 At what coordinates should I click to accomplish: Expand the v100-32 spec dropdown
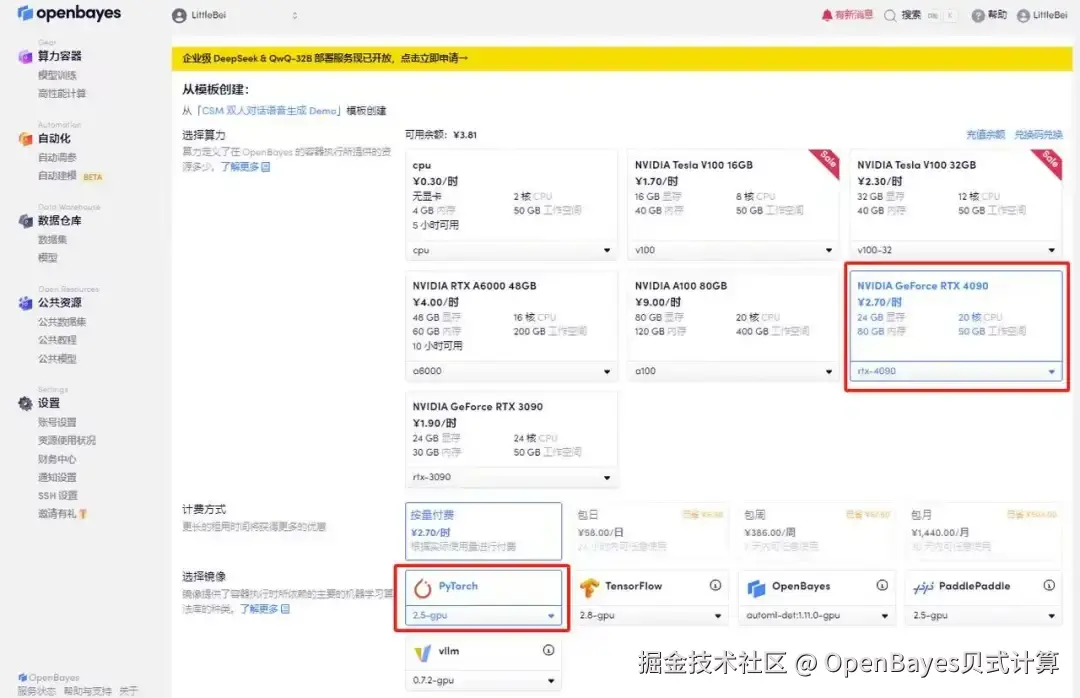coord(955,251)
